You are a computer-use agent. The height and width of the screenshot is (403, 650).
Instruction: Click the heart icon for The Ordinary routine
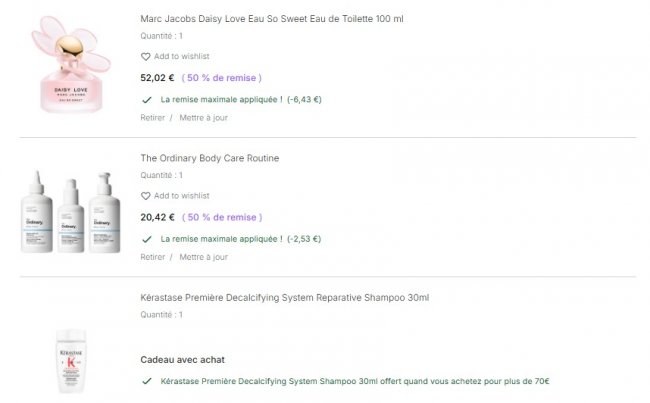click(146, 196)
